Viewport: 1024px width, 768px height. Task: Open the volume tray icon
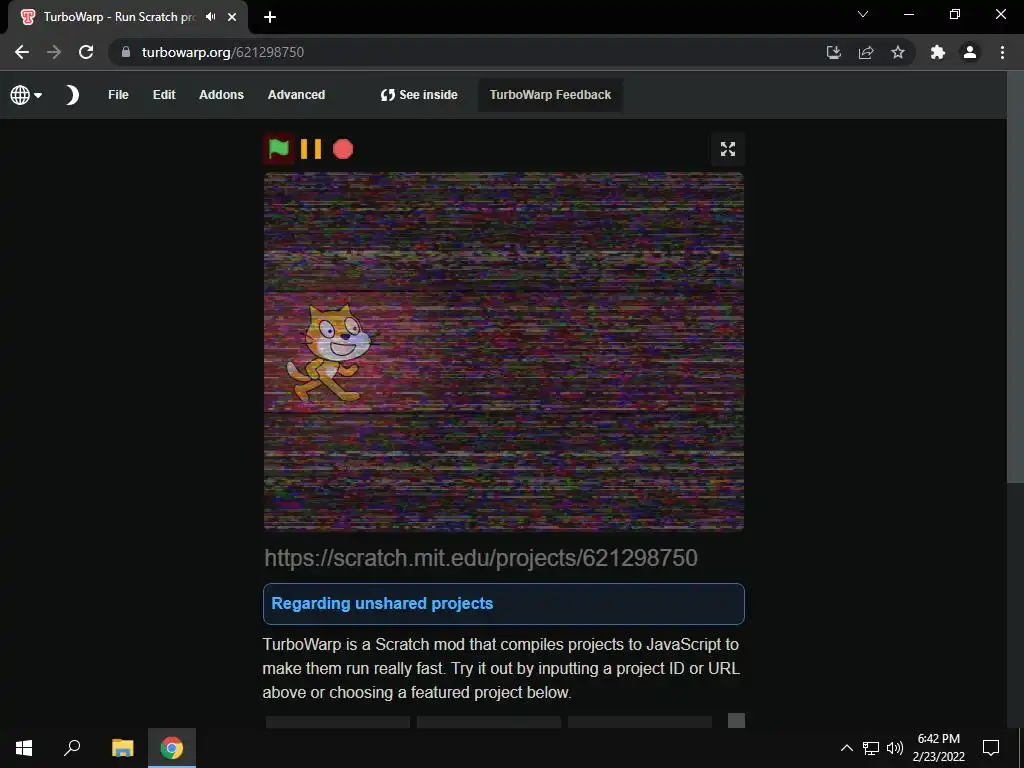pos(895,748)
